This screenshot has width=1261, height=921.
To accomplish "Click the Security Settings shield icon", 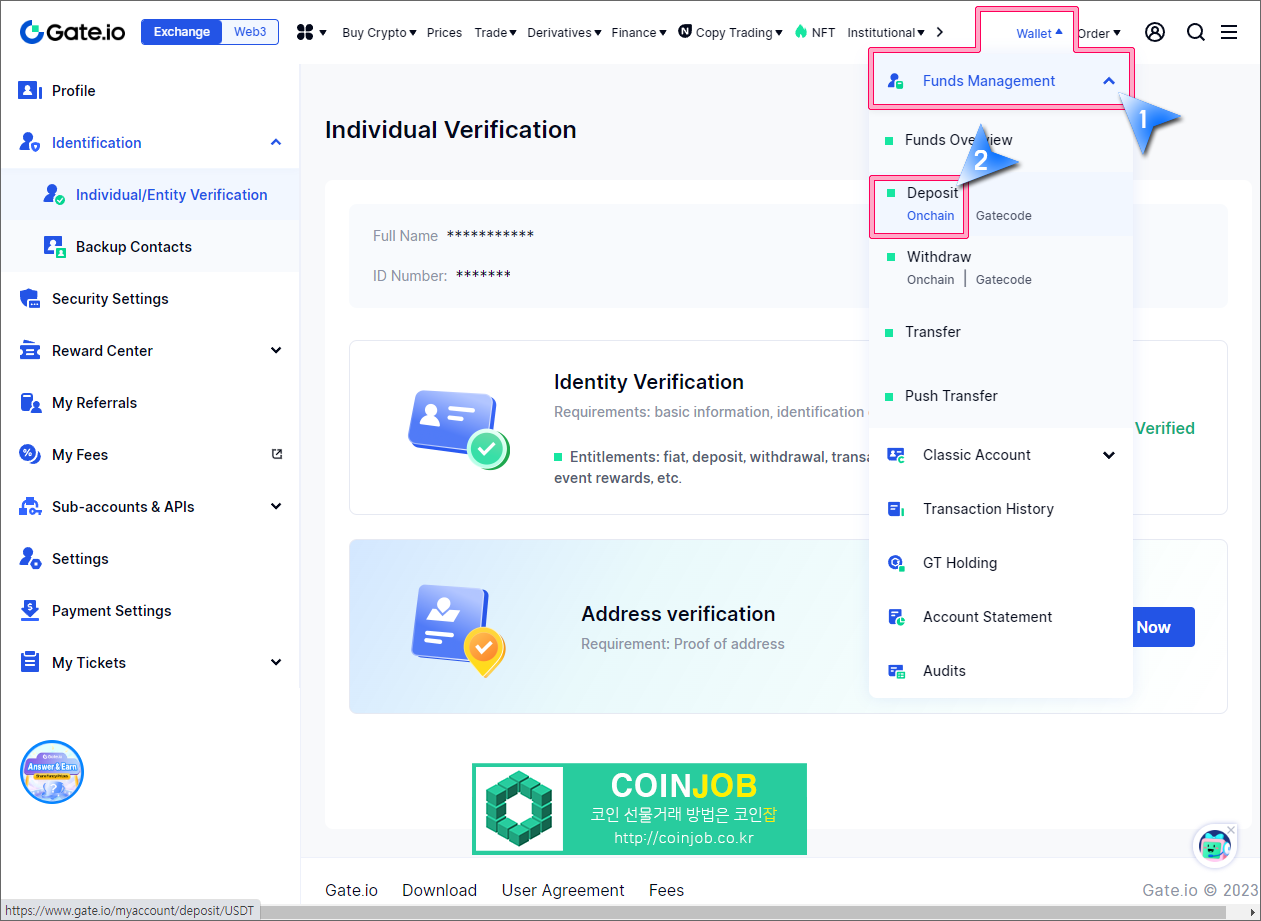I will click(x=30, y=298).
